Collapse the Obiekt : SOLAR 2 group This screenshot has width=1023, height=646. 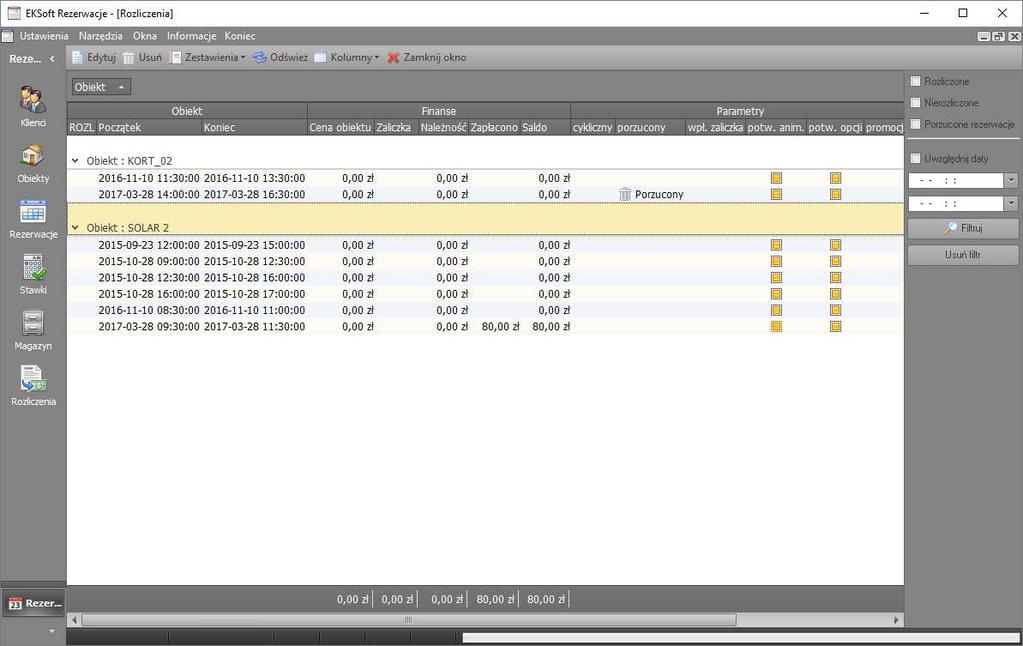pyautogui.click(x=75, y=228)
